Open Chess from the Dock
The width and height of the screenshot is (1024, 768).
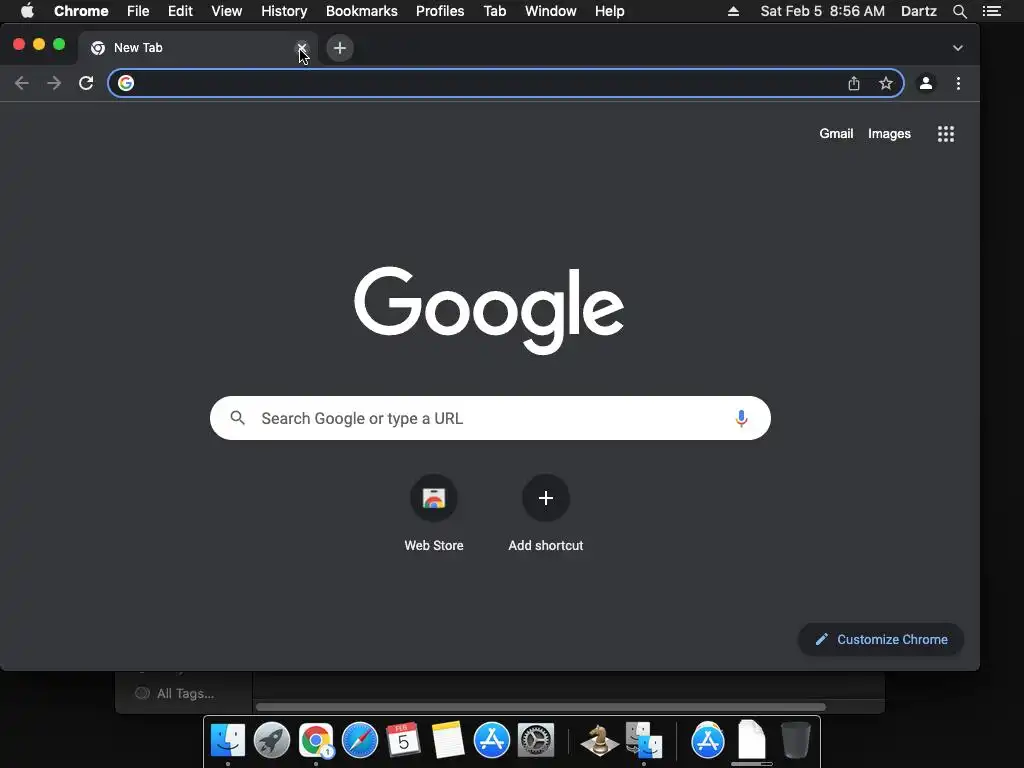(x=599, y=741)
